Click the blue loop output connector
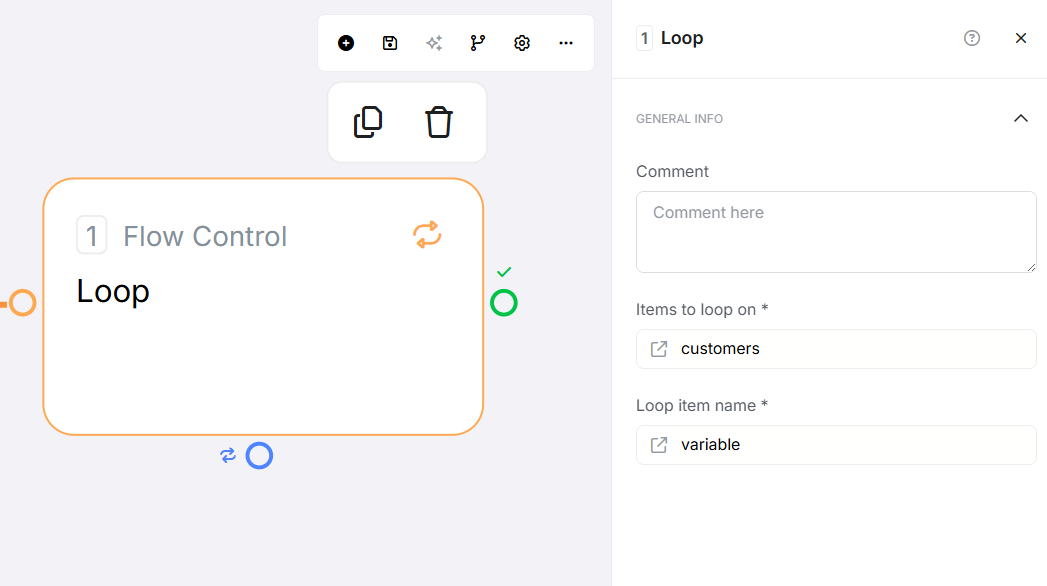The image size is (1047, 586). click(259, 456)
